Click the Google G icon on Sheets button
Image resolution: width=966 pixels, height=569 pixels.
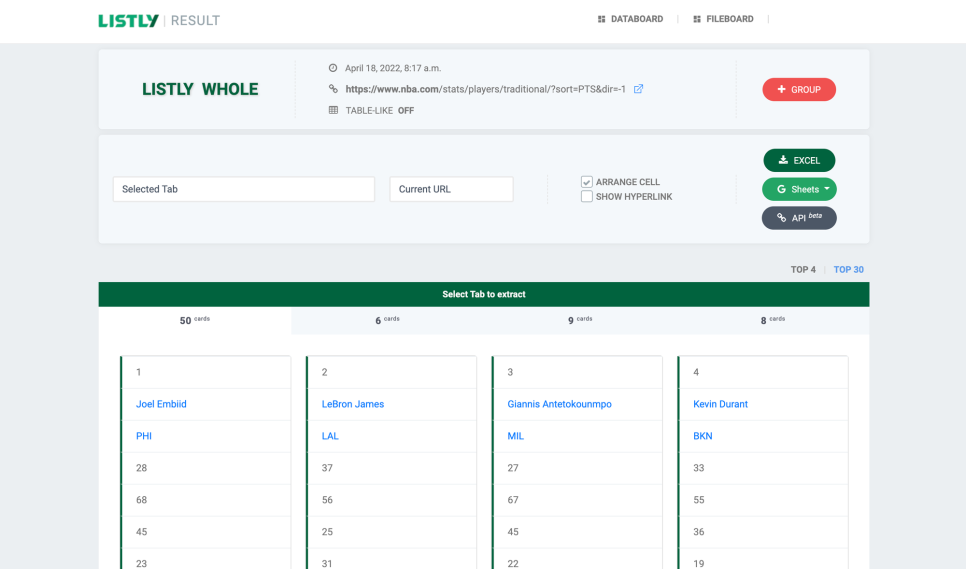(x=781, y=189)
